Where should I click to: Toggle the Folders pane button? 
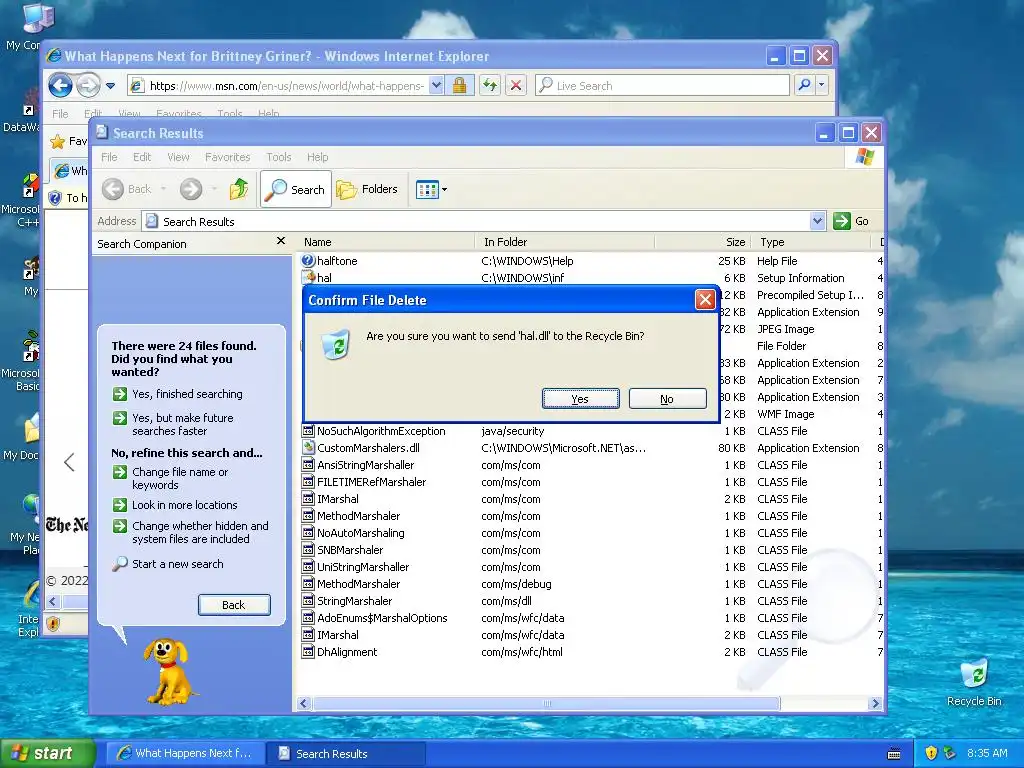click(x=367, y=189)
